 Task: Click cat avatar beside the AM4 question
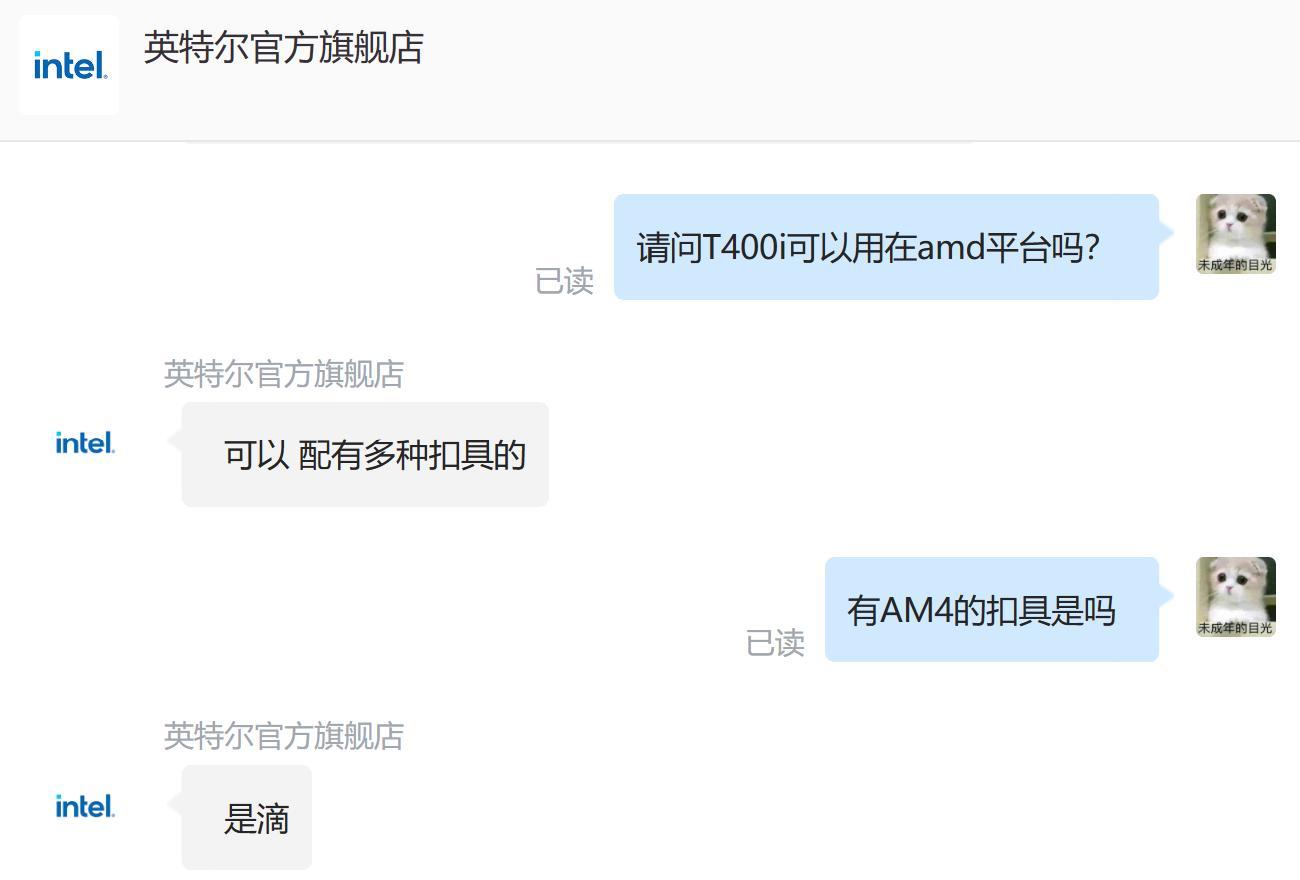point(1236,597)
